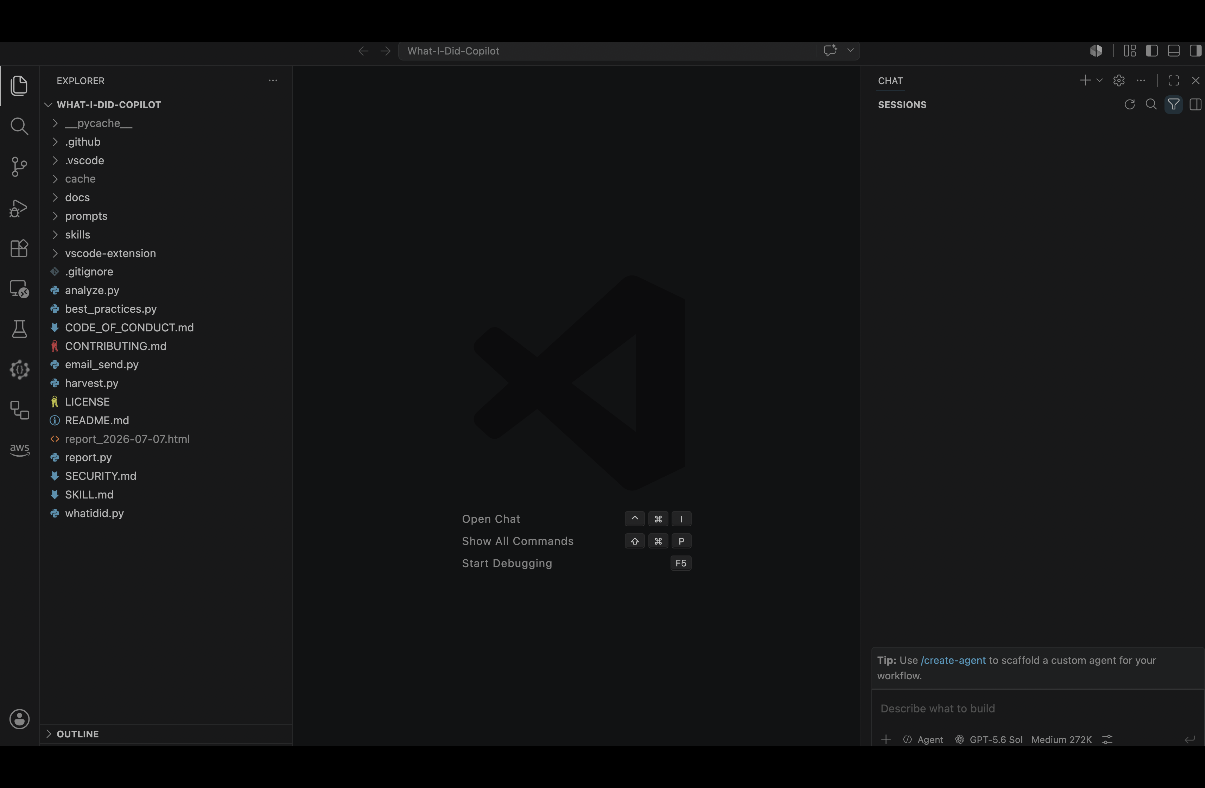Add context with plus button in chat input
Image resolution: width=1205 pixels, height=788 pixels.
[886, 740]
